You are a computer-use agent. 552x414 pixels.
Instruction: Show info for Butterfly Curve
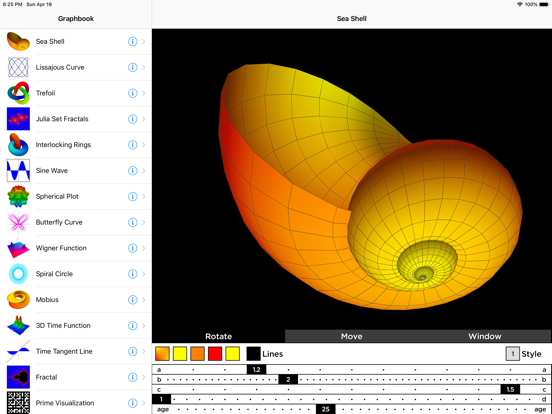tap(132, 222)
